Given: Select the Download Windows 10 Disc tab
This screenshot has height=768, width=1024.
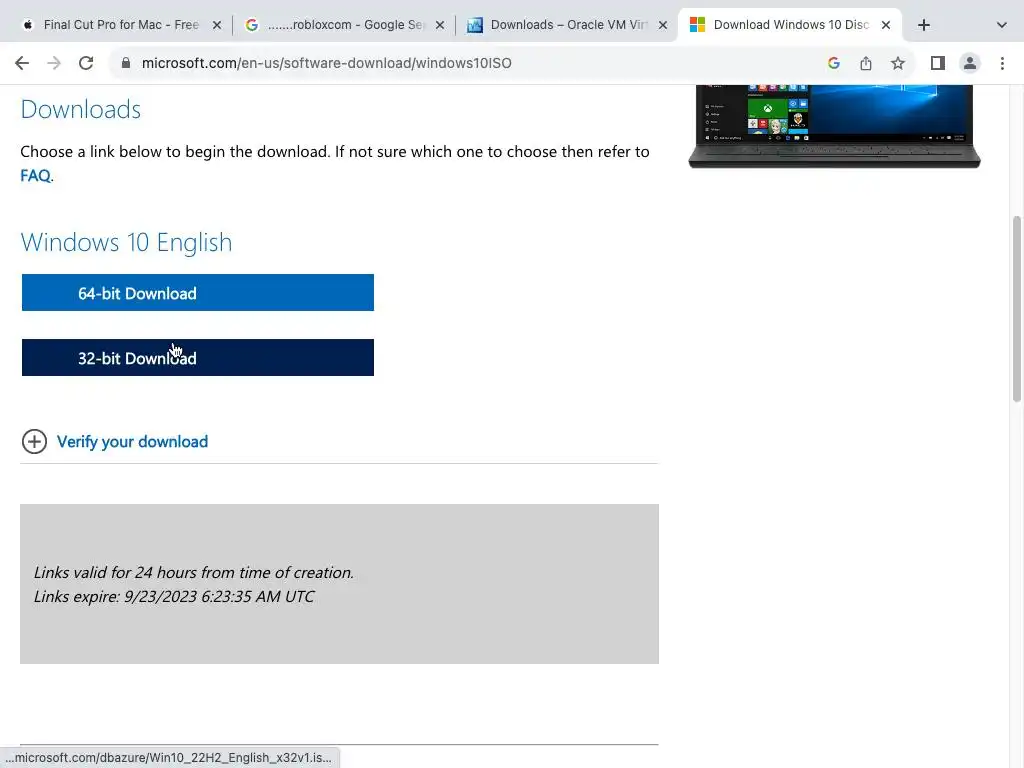Looking at the screenshot, I should point(791,25).
